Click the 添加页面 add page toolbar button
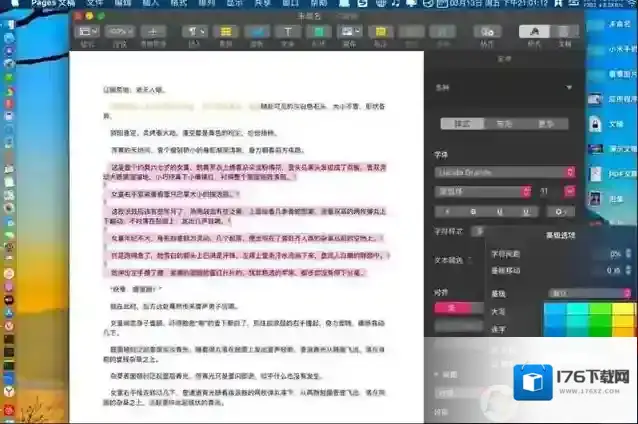 point(153,32)
